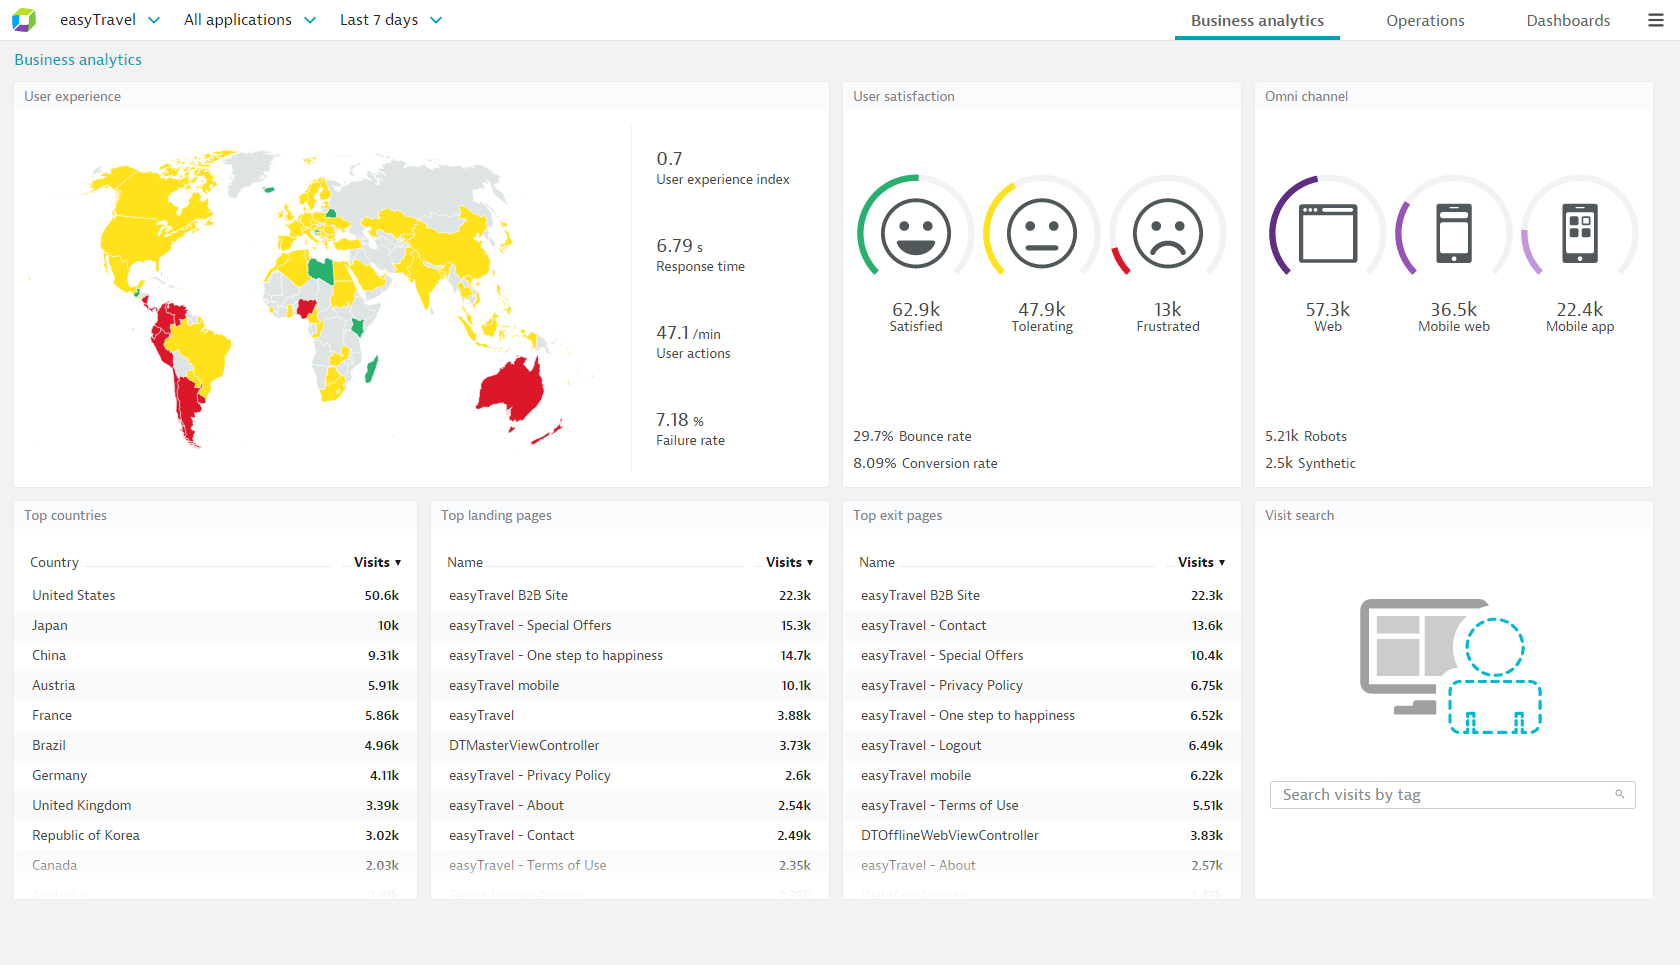Select United States in Top countries
The image size is (1680, 965).
(215, 595)
